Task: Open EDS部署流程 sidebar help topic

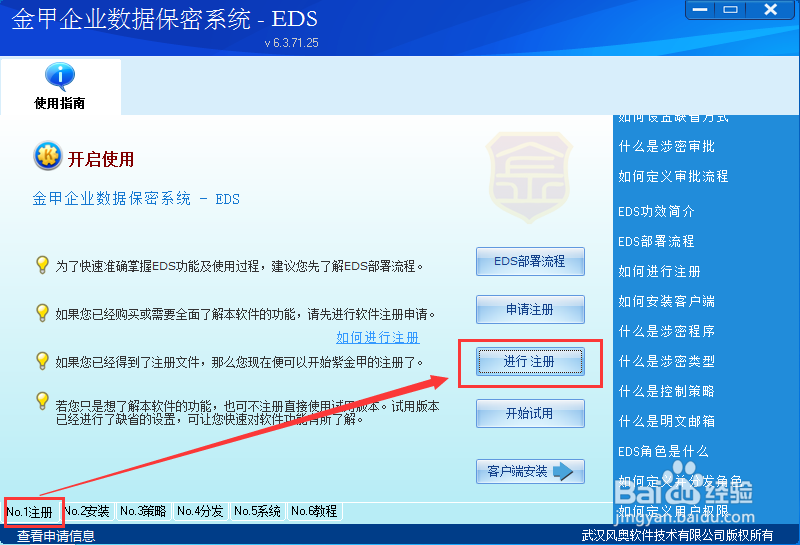Action: click(656, 241)
